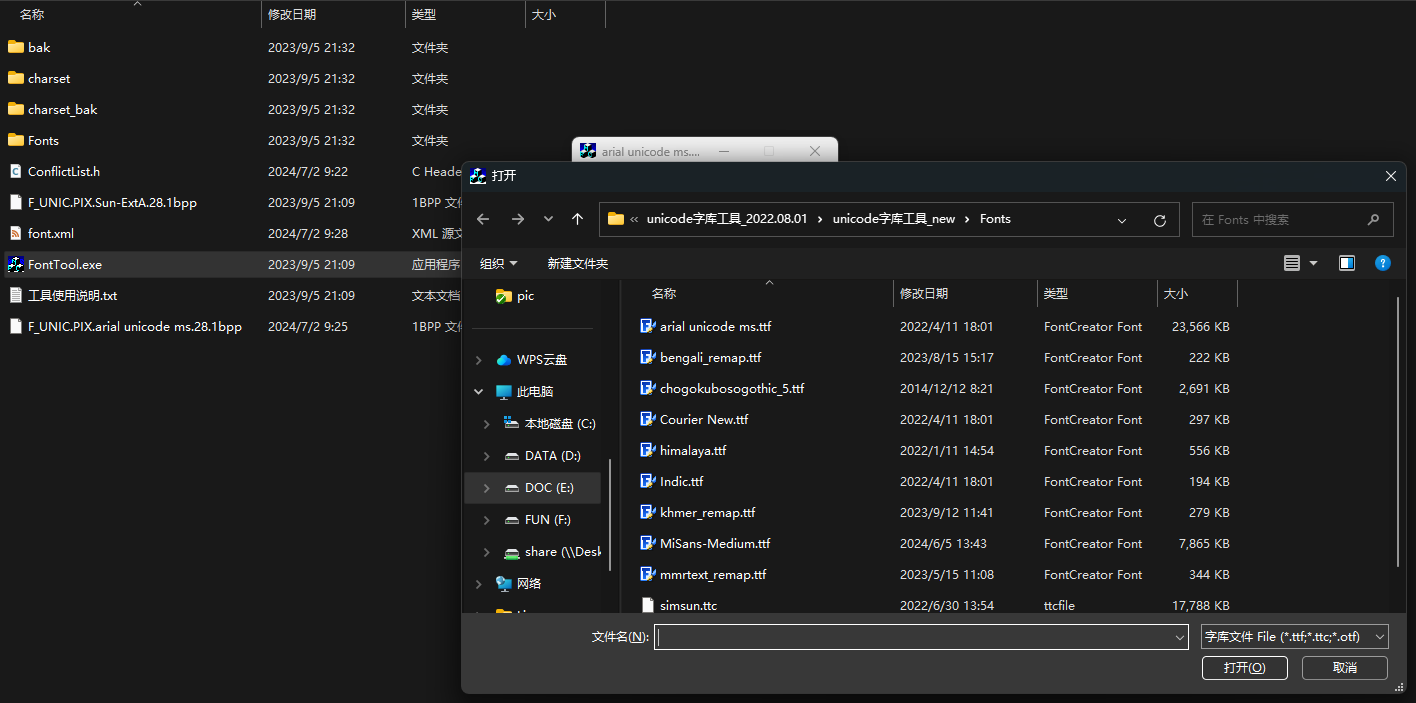The image size is (1416, 703).
Task: Open address bar history dropdown
Action: click(x=1122, y=220)
